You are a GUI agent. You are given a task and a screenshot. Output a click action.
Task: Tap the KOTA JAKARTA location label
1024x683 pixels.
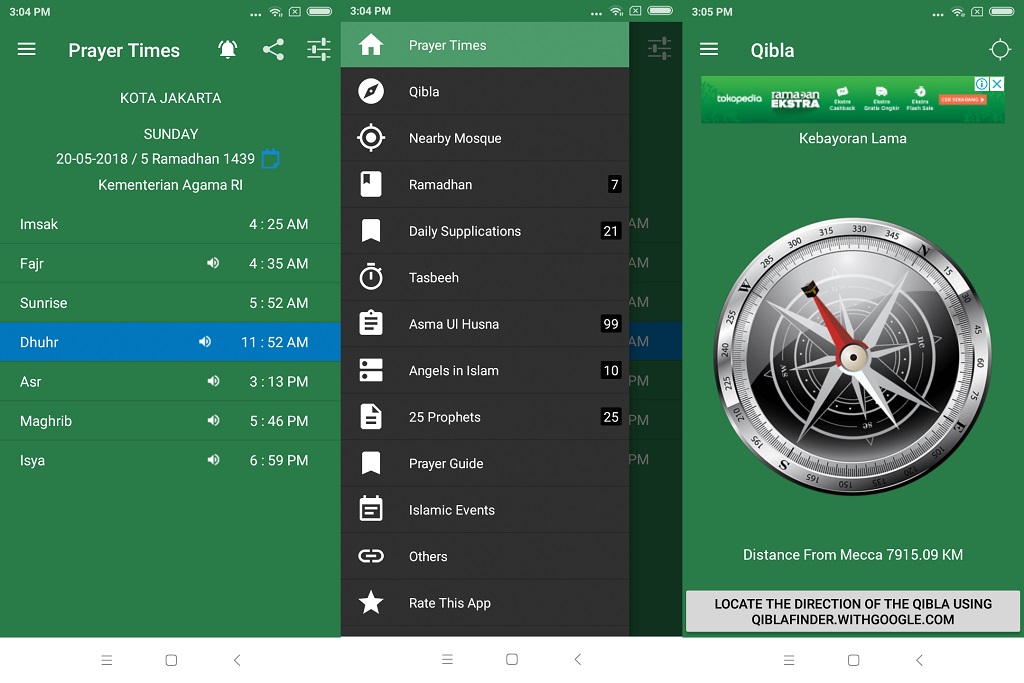pyautogui.click(x=170, y=98)
